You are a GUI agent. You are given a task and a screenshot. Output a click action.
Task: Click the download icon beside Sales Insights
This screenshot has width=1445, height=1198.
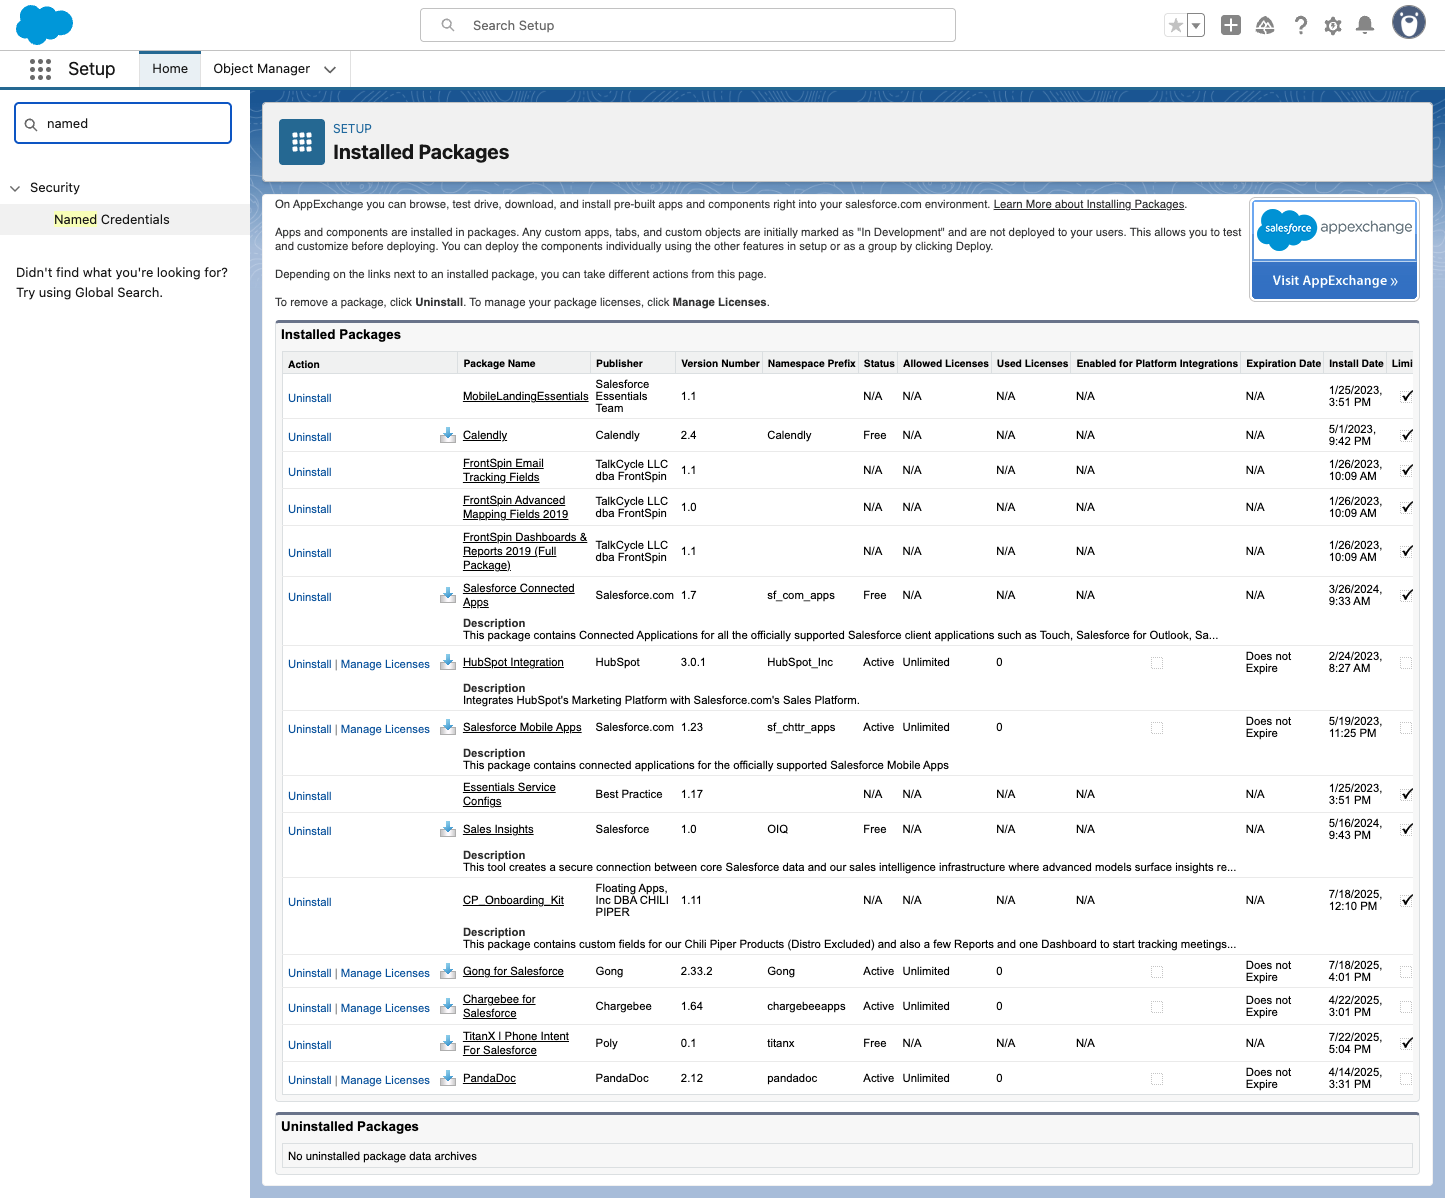(448, 829)
